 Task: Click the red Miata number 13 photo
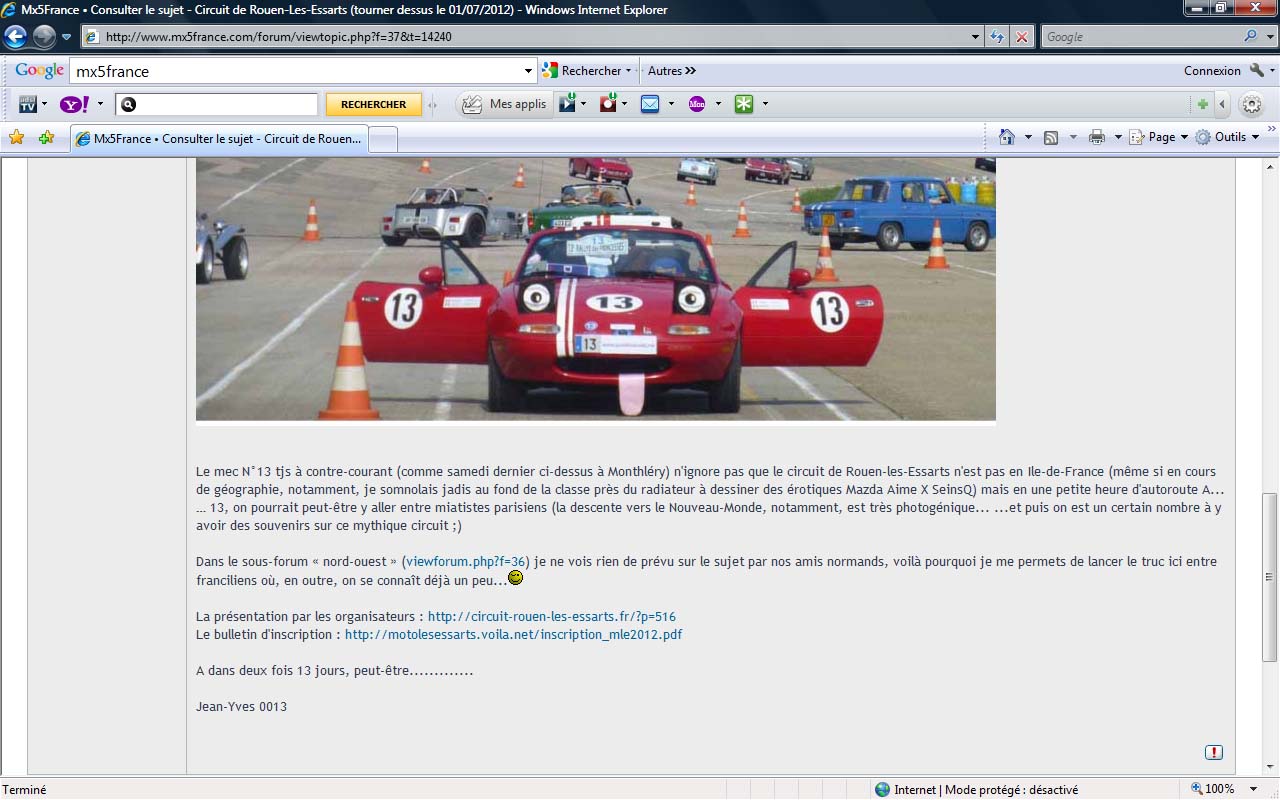(596, 288)
